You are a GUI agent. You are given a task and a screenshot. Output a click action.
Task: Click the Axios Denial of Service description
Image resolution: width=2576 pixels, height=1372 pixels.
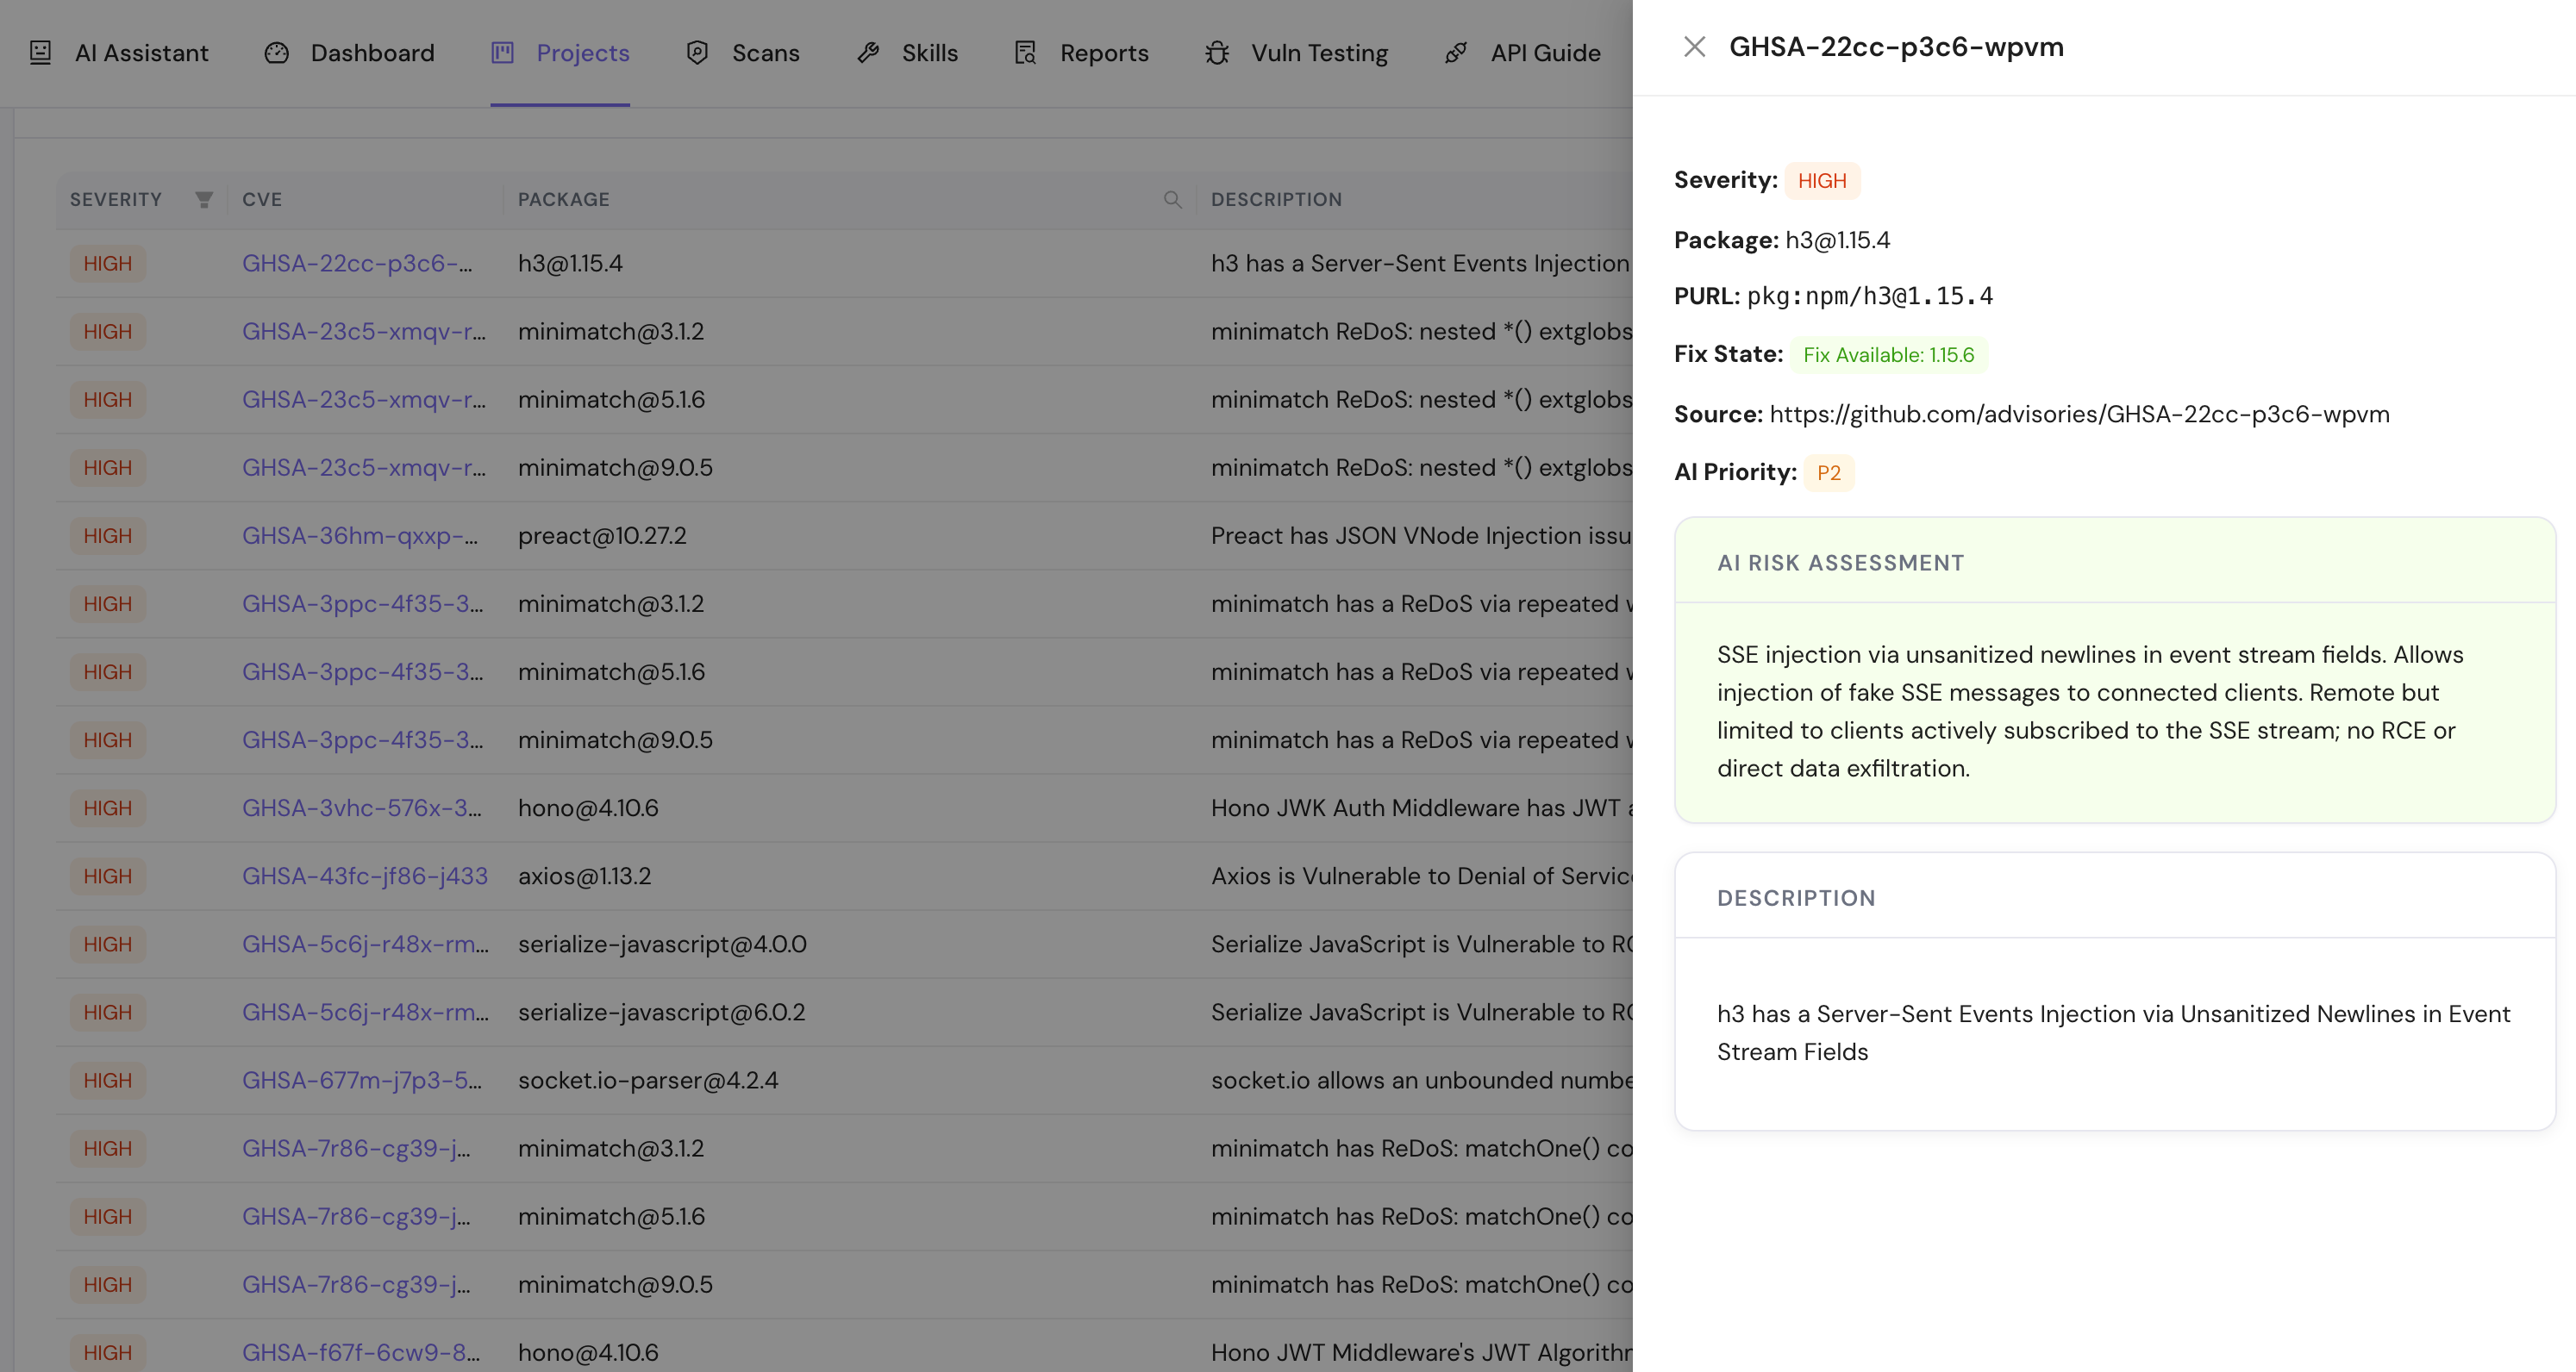[x=1421, y=876]
